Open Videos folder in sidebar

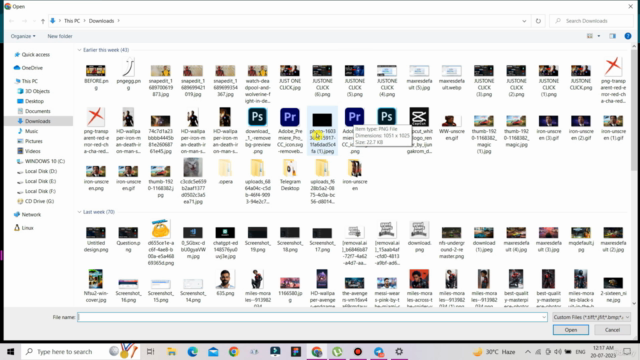point(29,151)
